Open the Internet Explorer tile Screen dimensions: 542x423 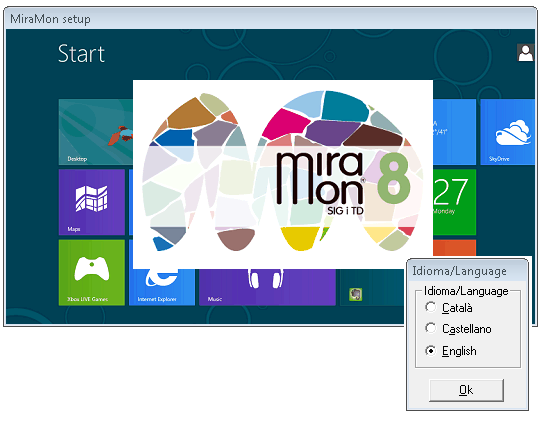[162, 287]
